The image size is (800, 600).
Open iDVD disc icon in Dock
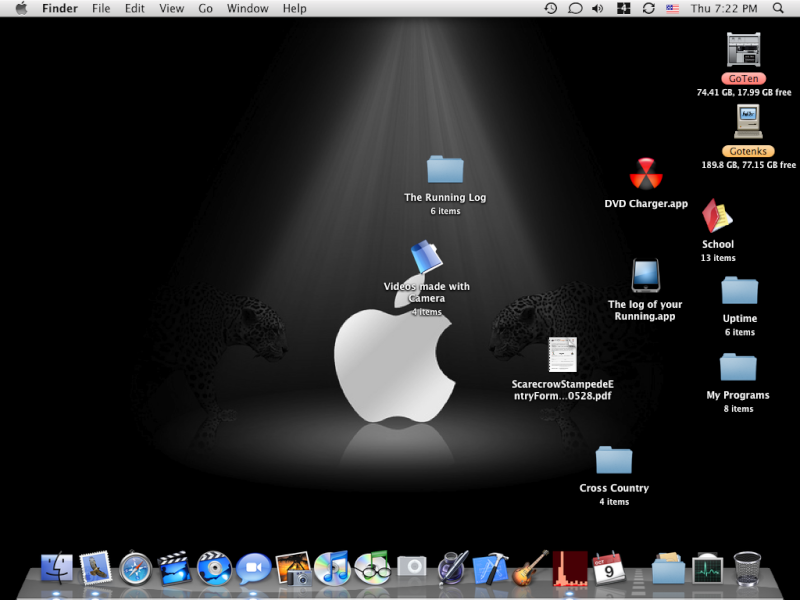(x=214, y=567)
